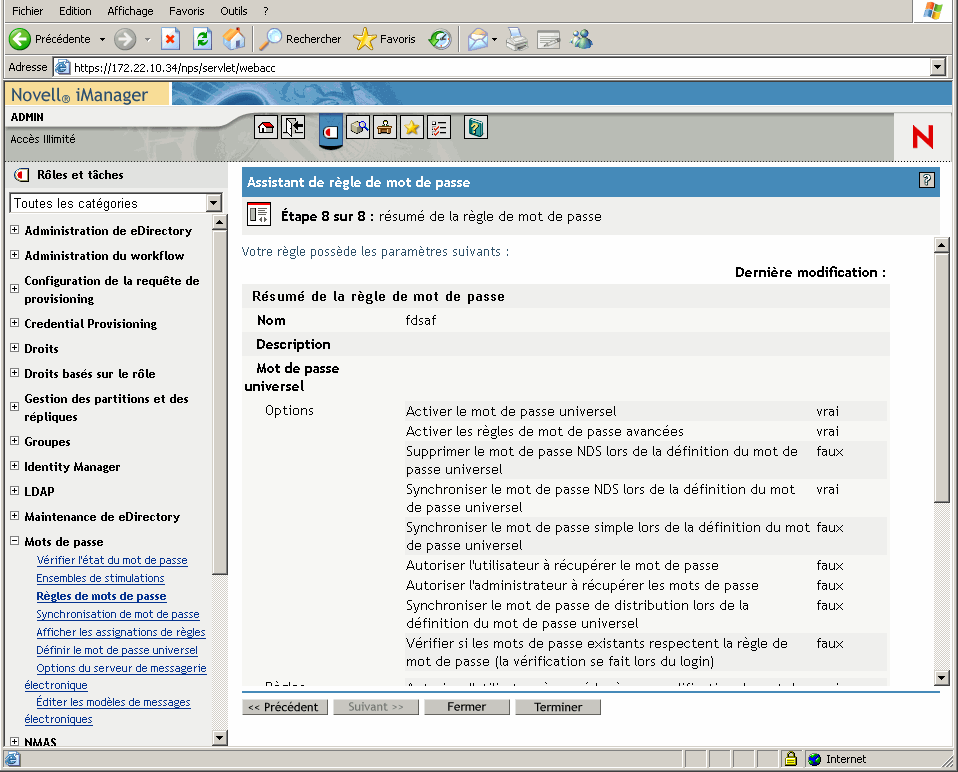Open iManager Help book icon

point(476,127)
